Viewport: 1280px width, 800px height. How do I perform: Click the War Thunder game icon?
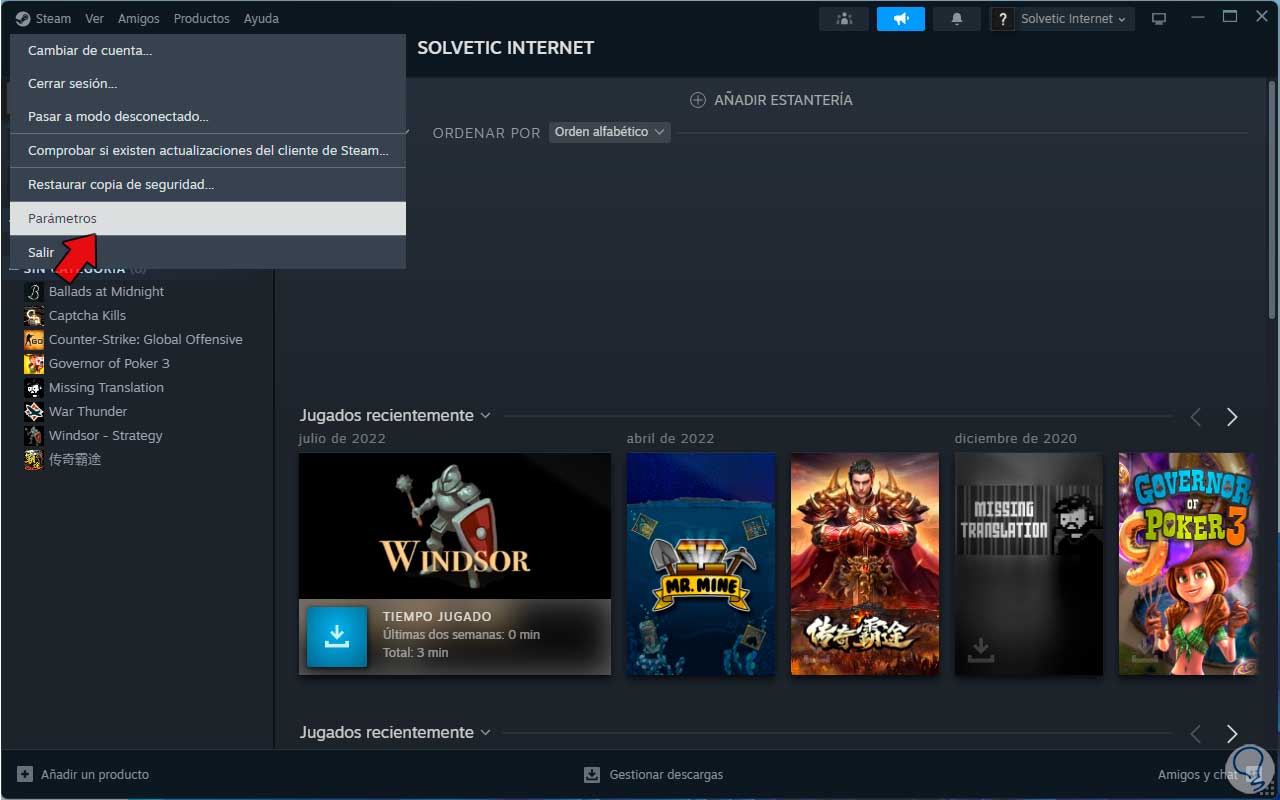point(34,412)
